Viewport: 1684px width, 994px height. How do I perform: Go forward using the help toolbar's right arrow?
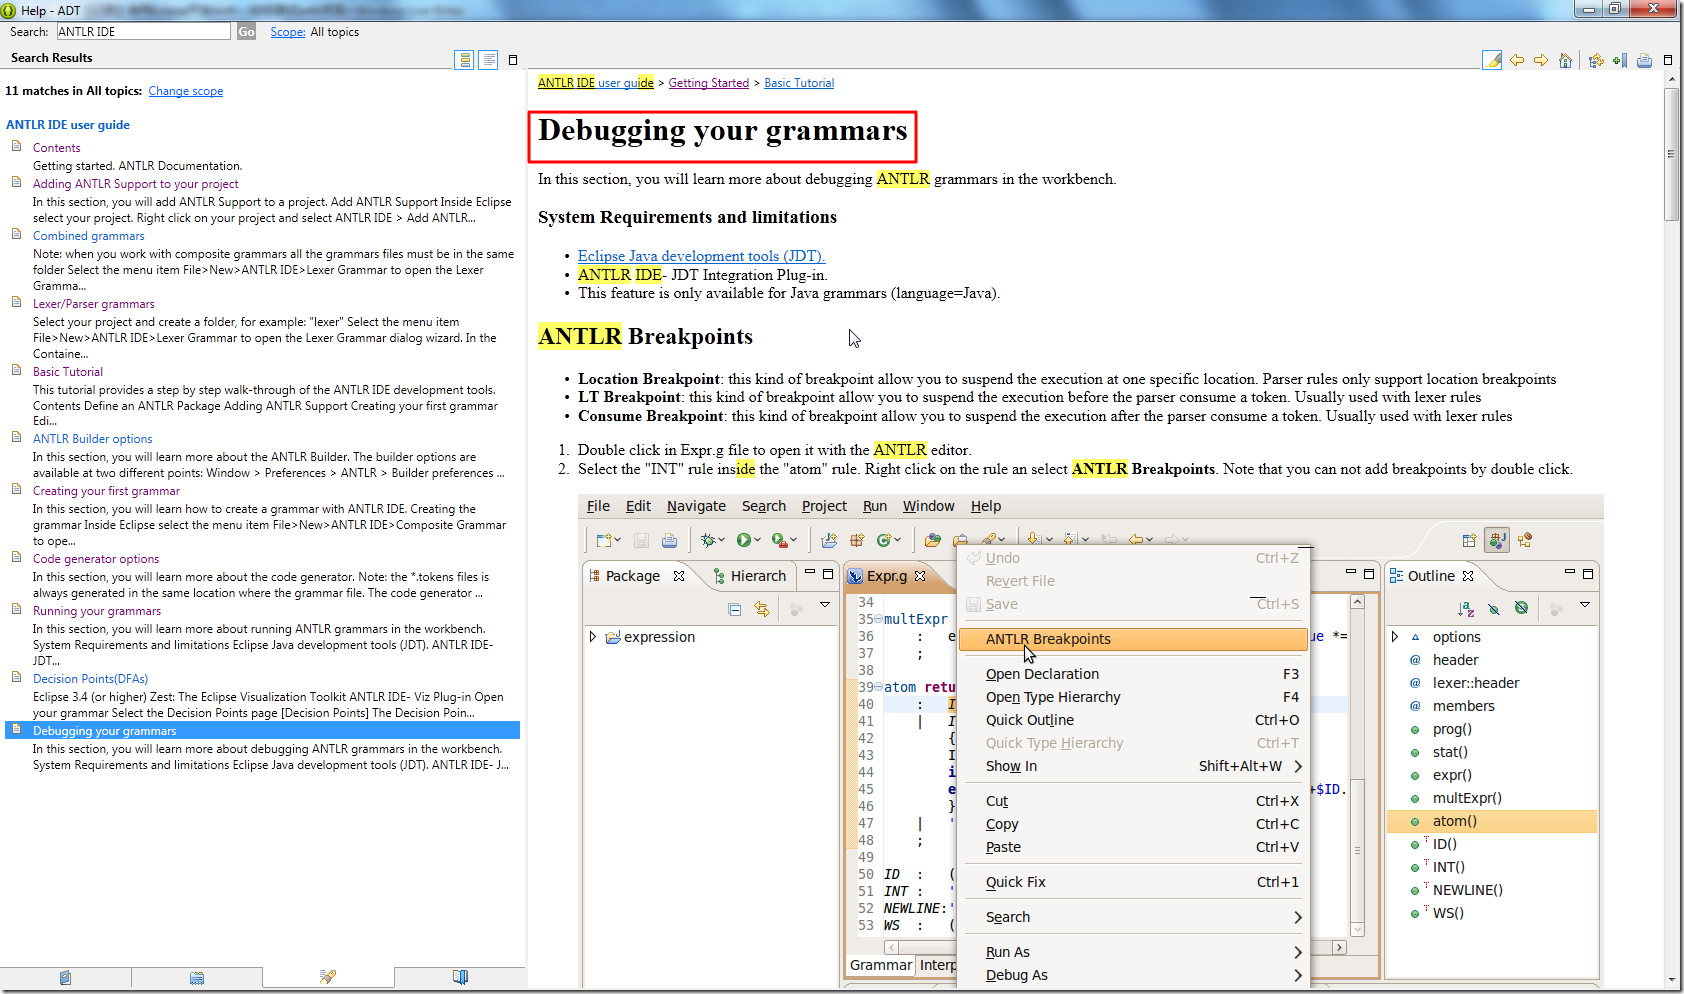[1541, 60]
